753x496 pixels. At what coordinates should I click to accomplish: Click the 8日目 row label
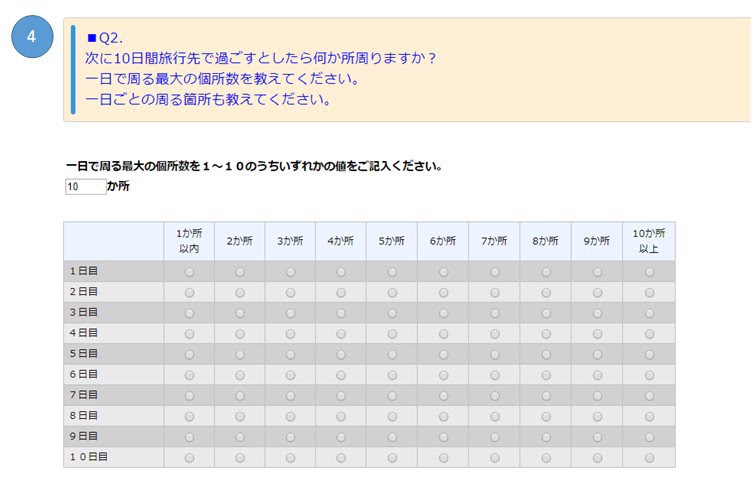84,415
